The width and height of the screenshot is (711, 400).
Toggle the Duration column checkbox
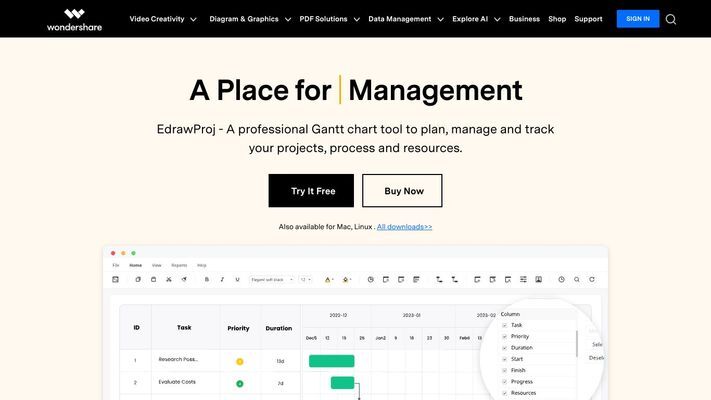504,348
